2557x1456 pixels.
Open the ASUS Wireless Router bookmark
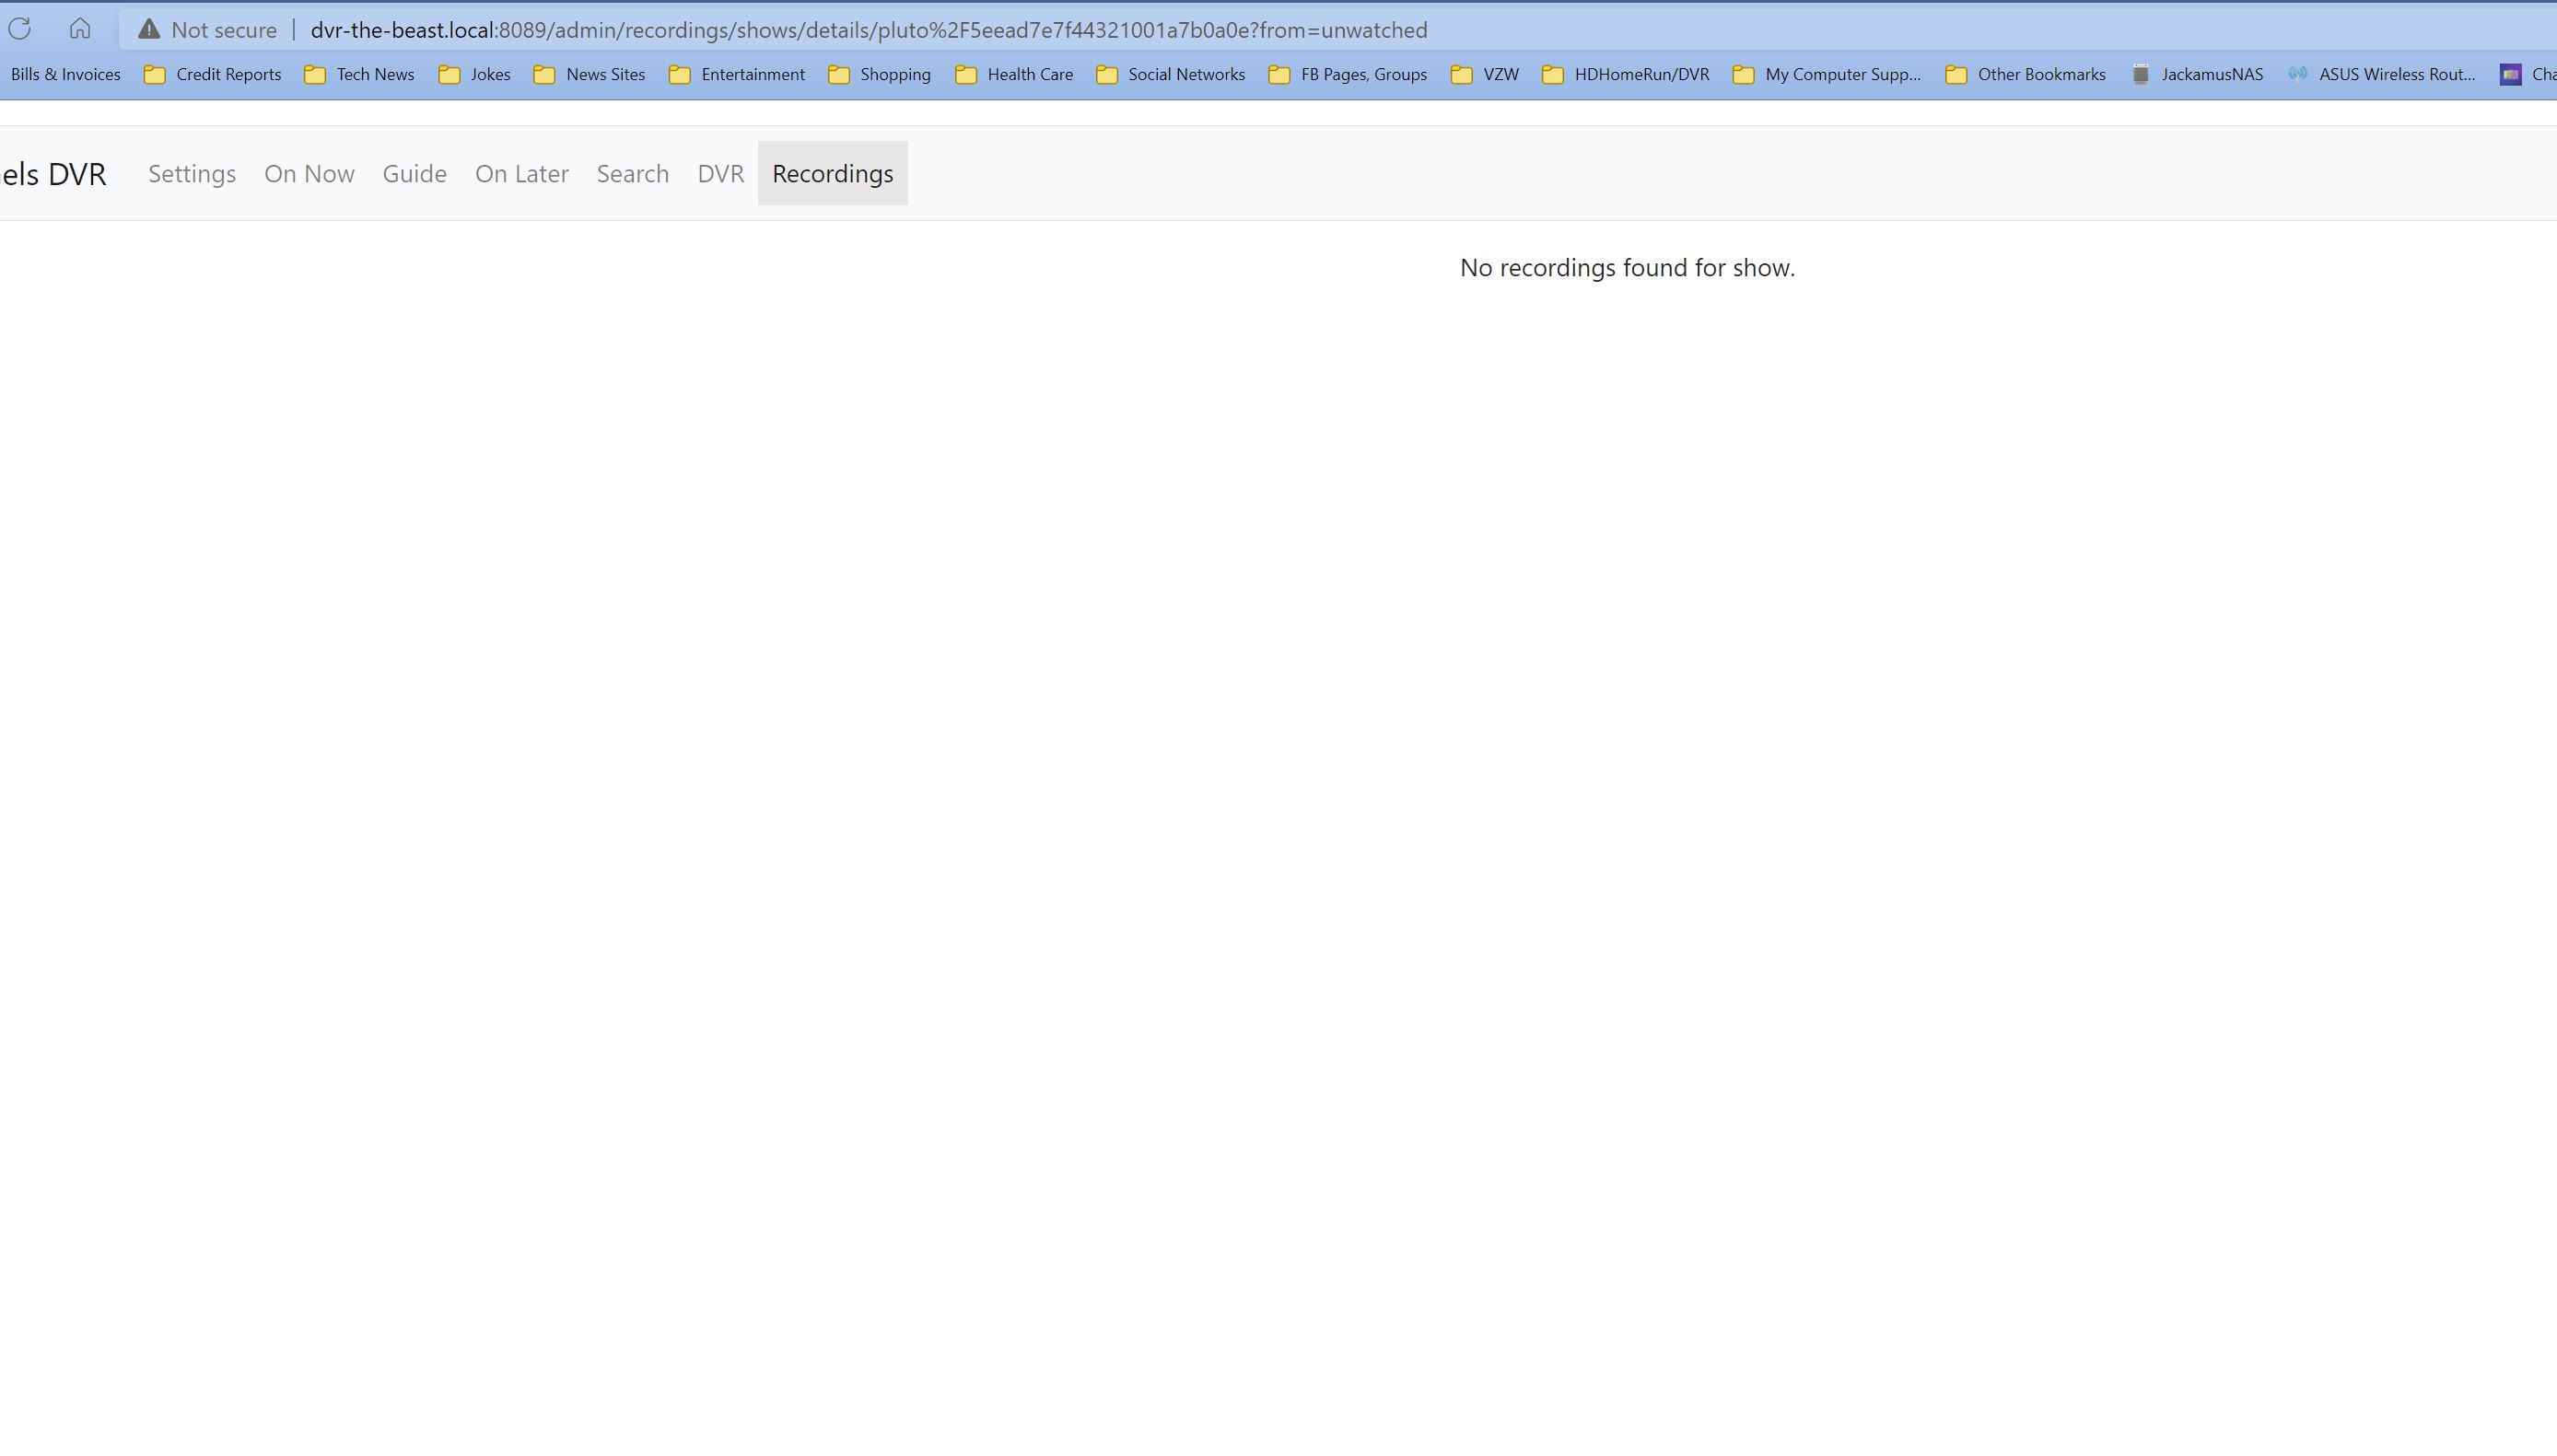(x=2382, y=74)
